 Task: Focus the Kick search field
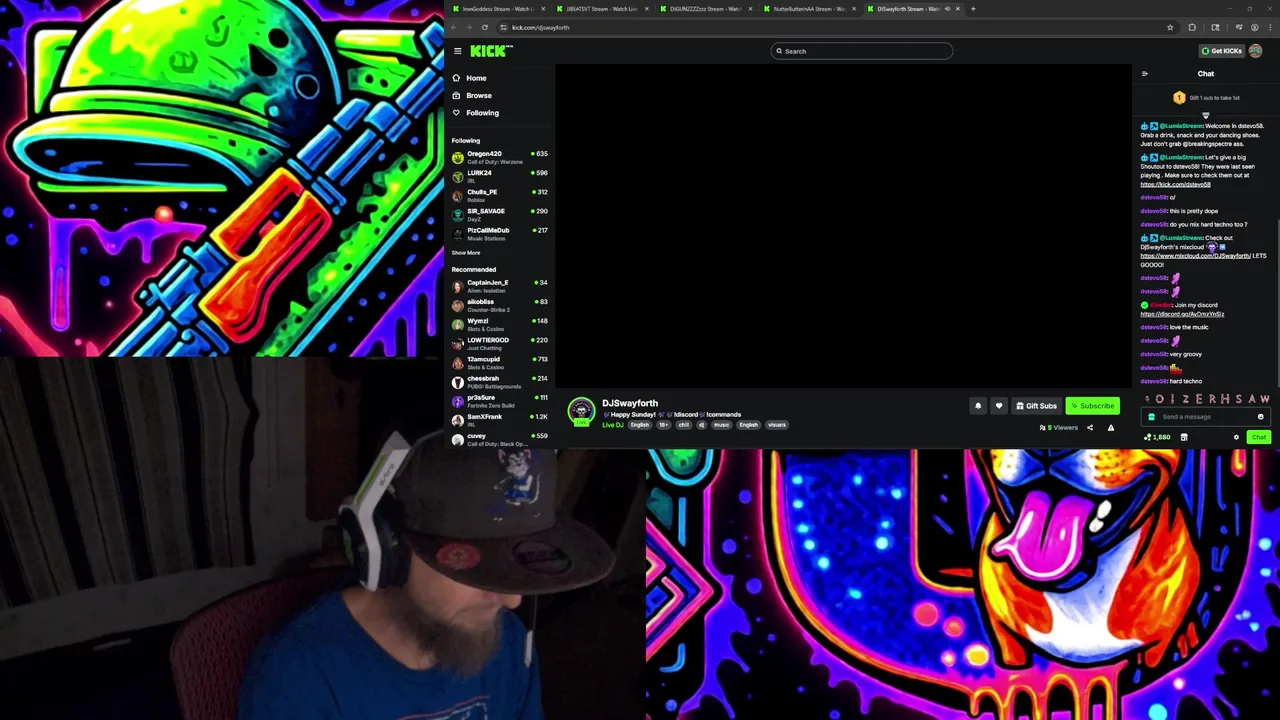(x=861, y=51)
